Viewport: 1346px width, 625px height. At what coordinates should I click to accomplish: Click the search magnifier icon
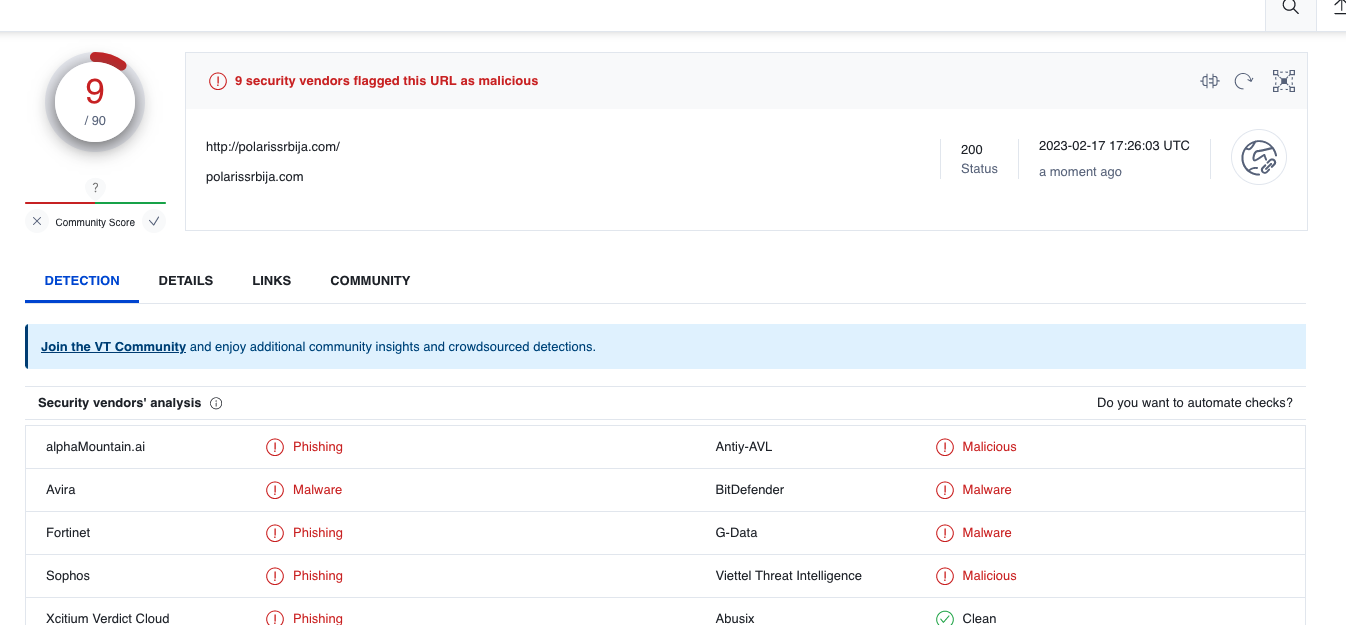tap(1291, 7)
